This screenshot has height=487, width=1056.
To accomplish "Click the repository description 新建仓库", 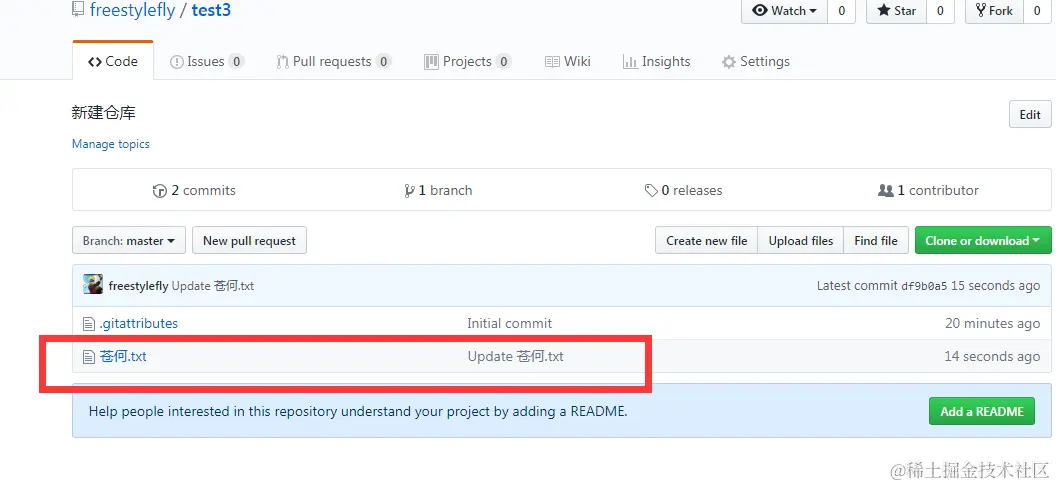I will 104,112.
